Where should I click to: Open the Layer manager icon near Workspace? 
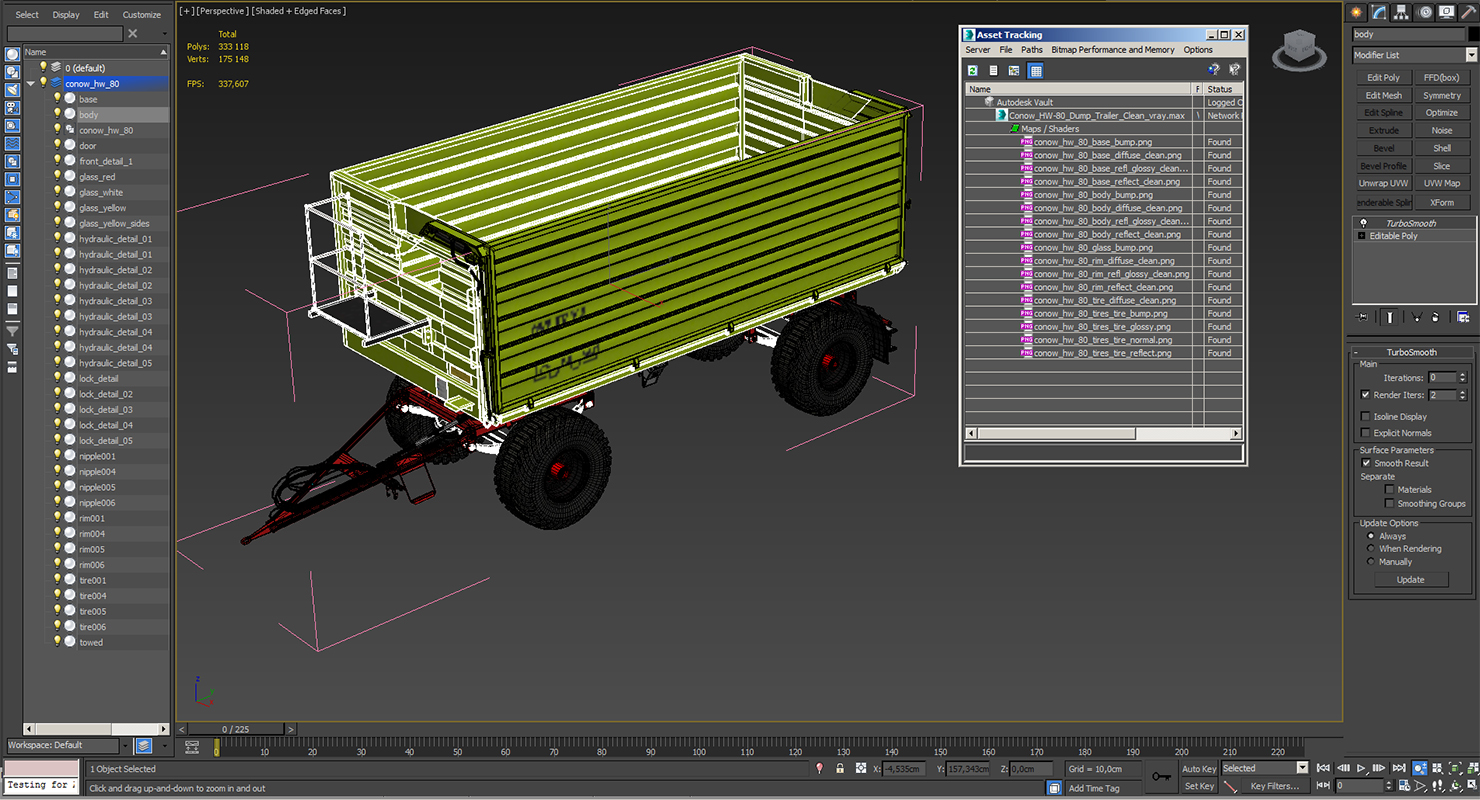(x=144, y=745)
